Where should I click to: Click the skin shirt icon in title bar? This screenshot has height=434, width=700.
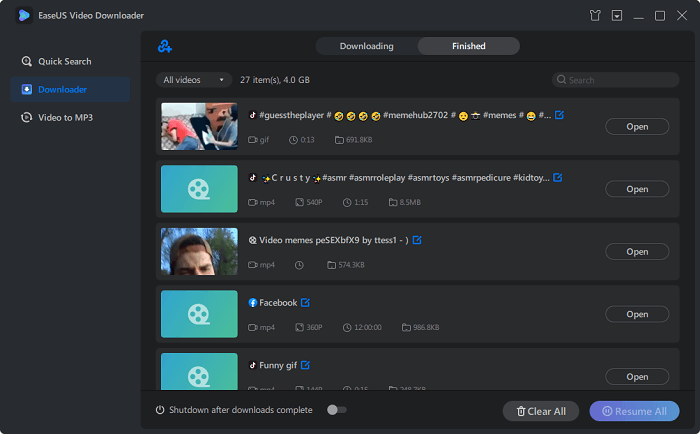[597, 16]
